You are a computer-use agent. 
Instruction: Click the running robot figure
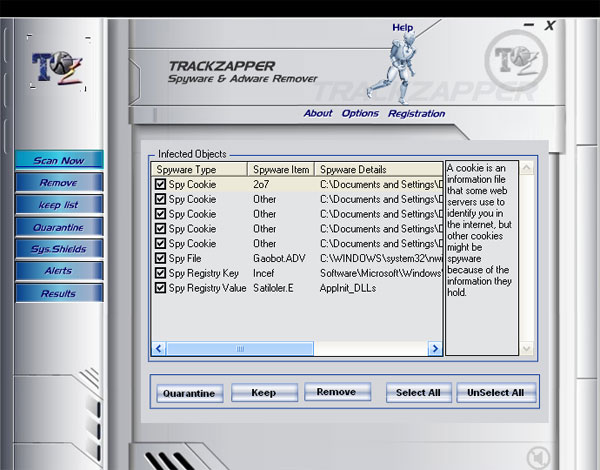click(x=394, y=68)
